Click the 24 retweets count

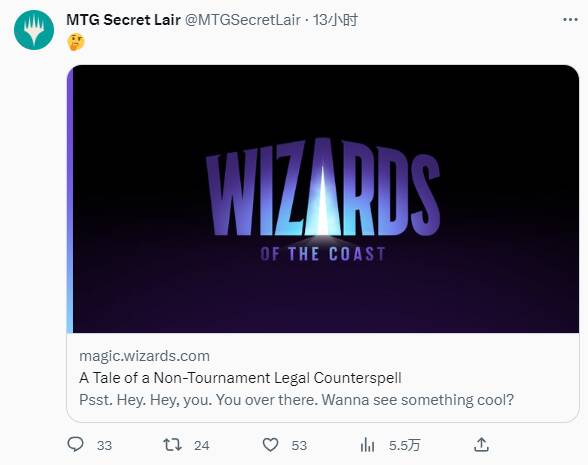[201, 446]
